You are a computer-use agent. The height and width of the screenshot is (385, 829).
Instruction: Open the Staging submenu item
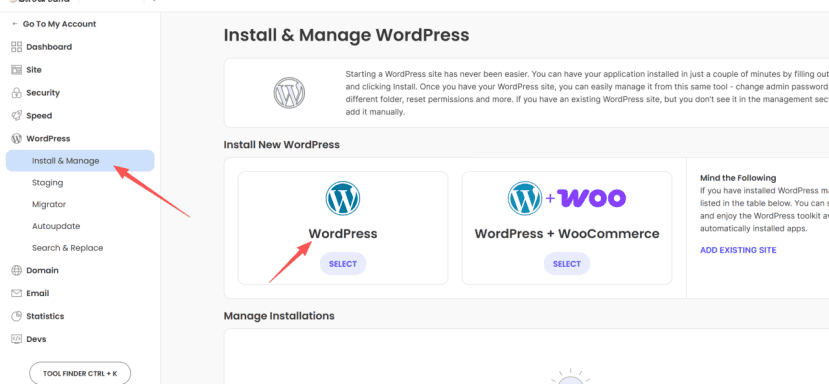(48, 183)
